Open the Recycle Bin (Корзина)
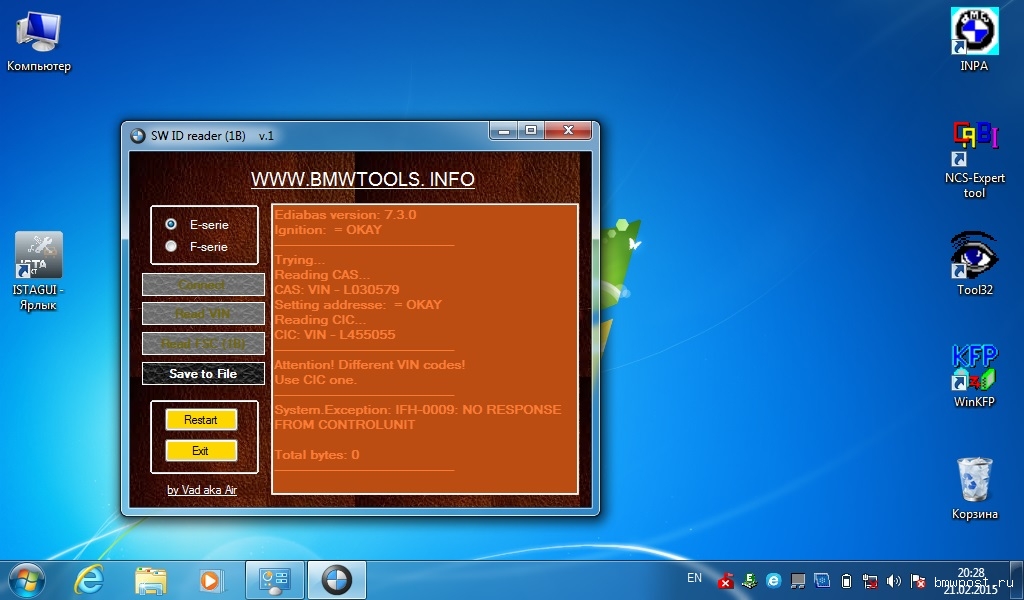1024x600 pixels. [x=973, y=481]
